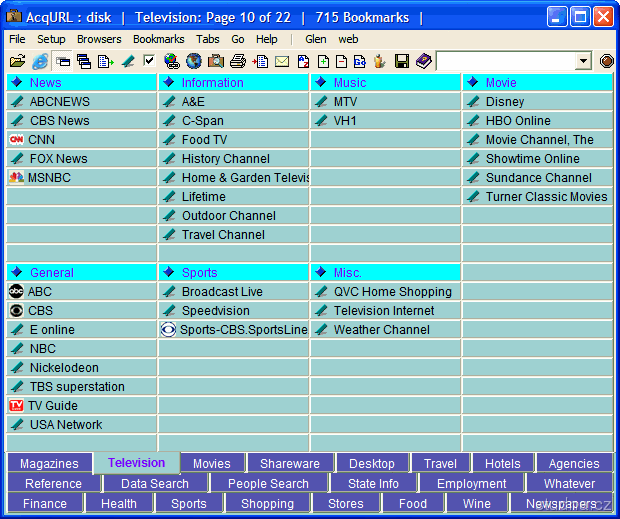This screenshot has width=620, height=519.
Task: Open the History Channel bookmark
Action: (225, 159)
